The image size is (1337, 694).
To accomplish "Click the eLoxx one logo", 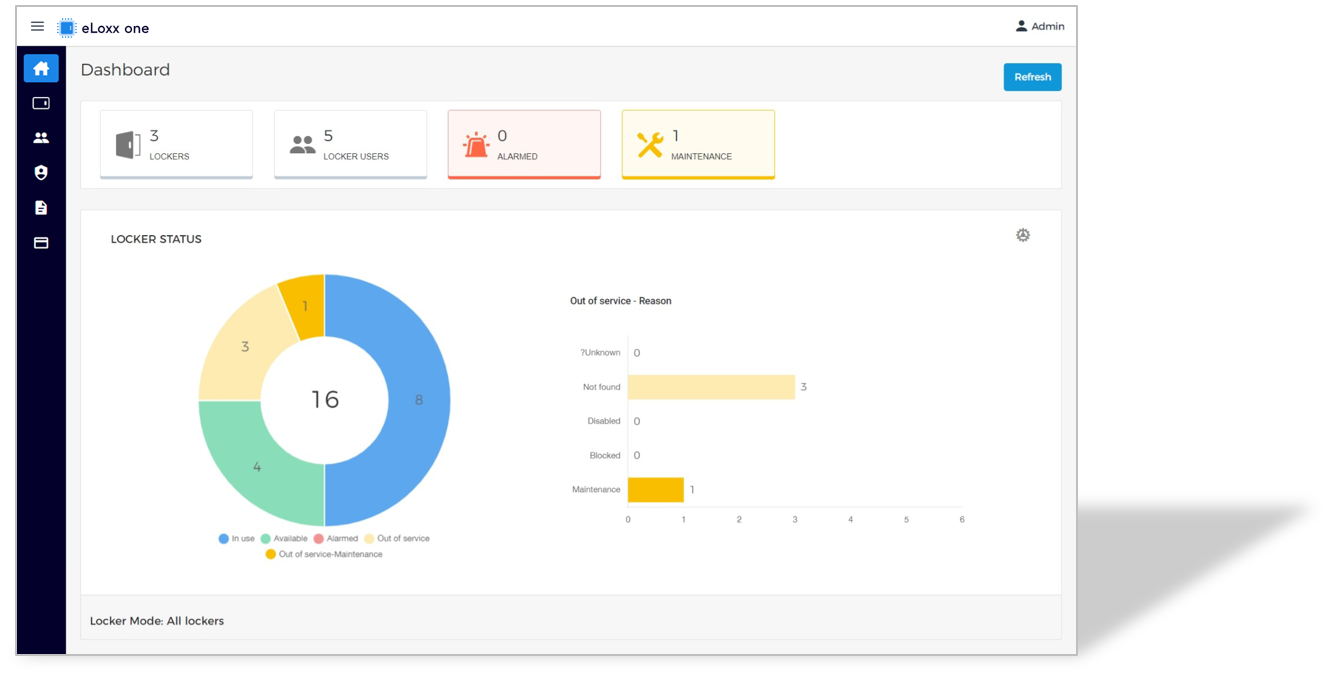I will point(103,28).
